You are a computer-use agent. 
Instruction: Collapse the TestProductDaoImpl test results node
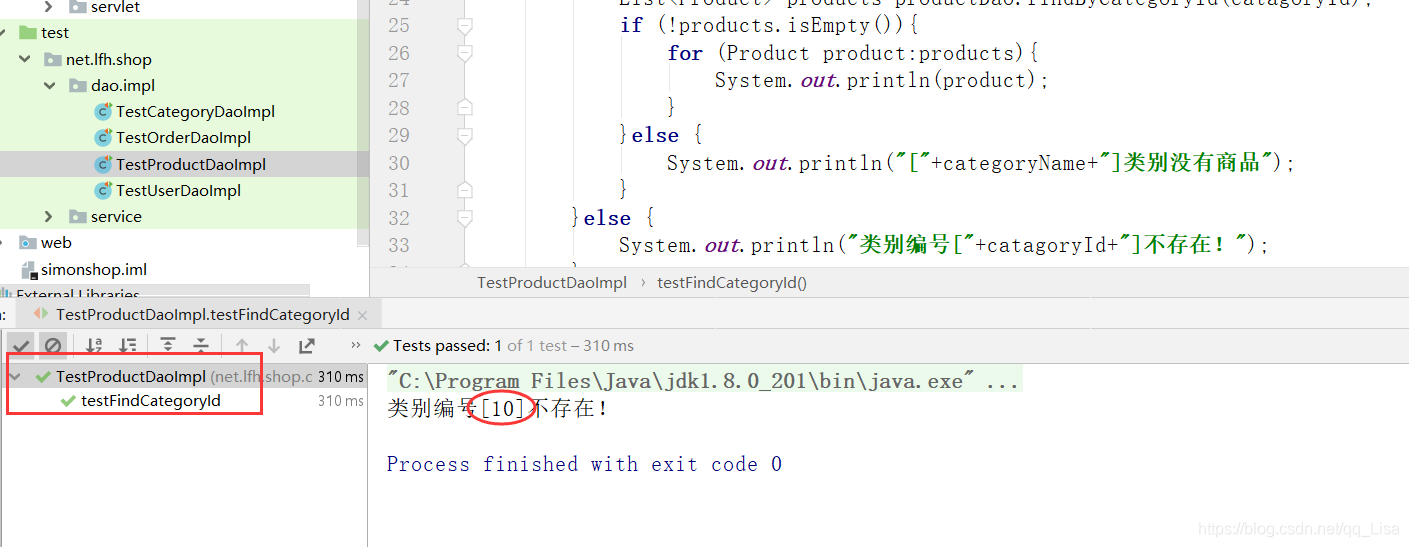pyautogui.click(x=15, y=377)
